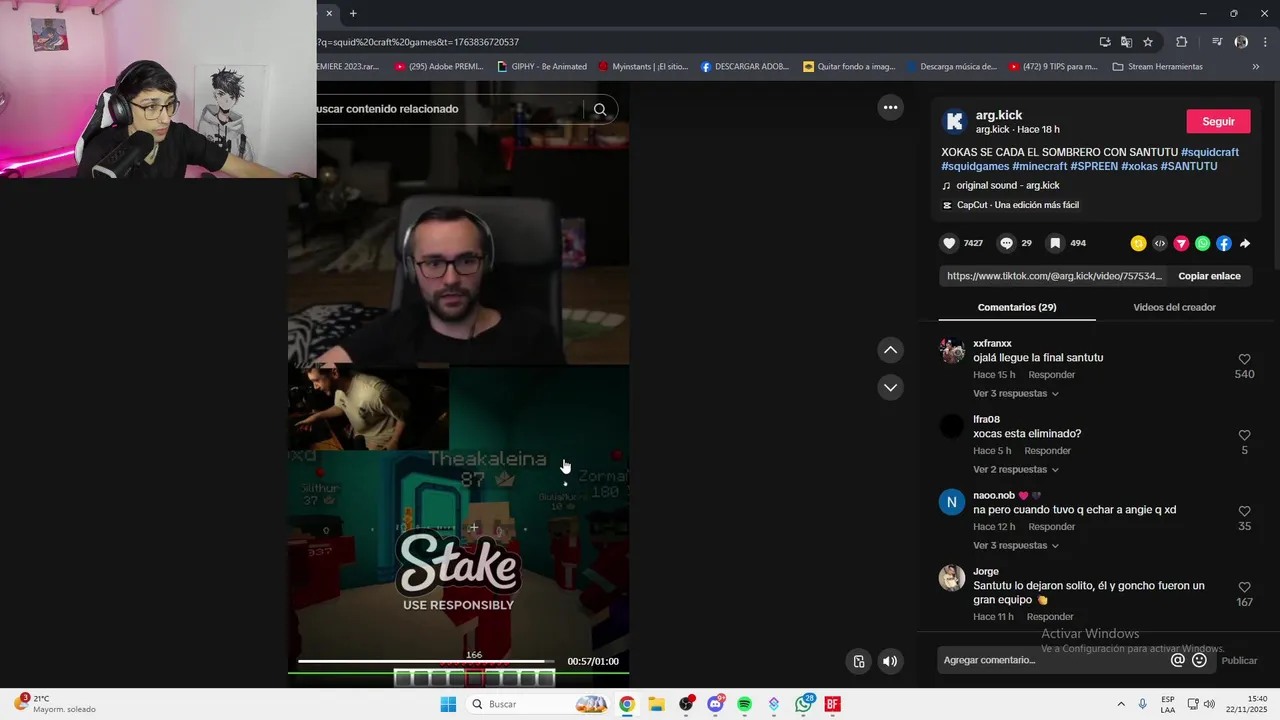
Task: Install app icon in address bar
Action: 1105,42
